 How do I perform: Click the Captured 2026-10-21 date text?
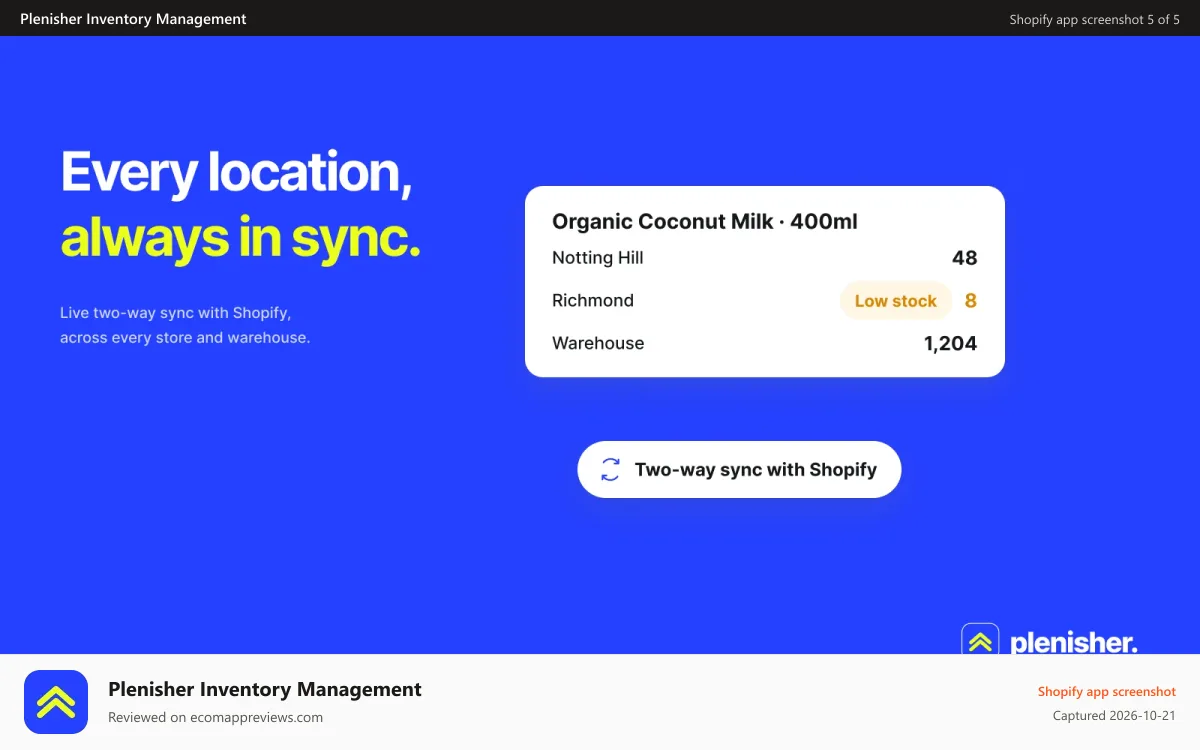pyautogui.click(x=1115, y=716)
